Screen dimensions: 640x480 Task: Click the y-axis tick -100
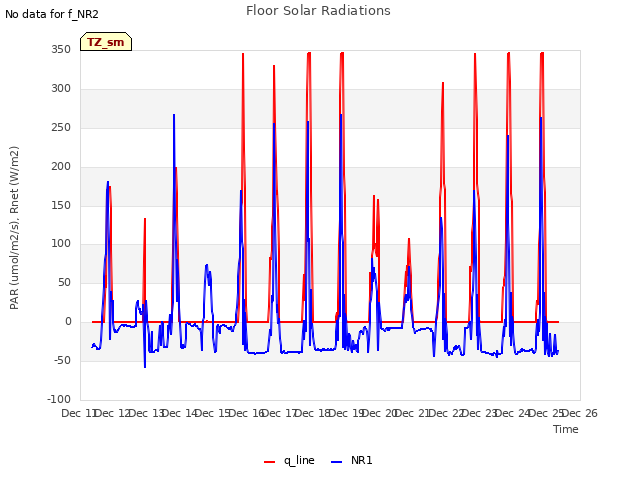(x=59, y=399)
